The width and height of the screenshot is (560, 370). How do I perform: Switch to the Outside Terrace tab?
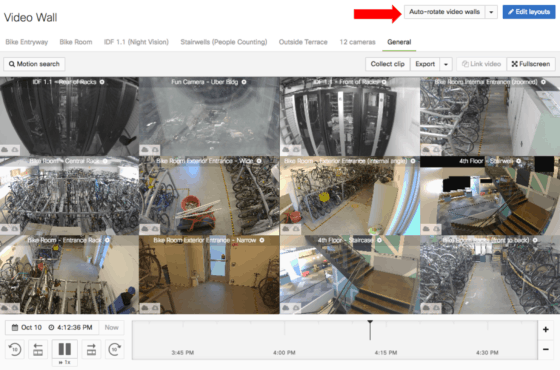(303, 42)
